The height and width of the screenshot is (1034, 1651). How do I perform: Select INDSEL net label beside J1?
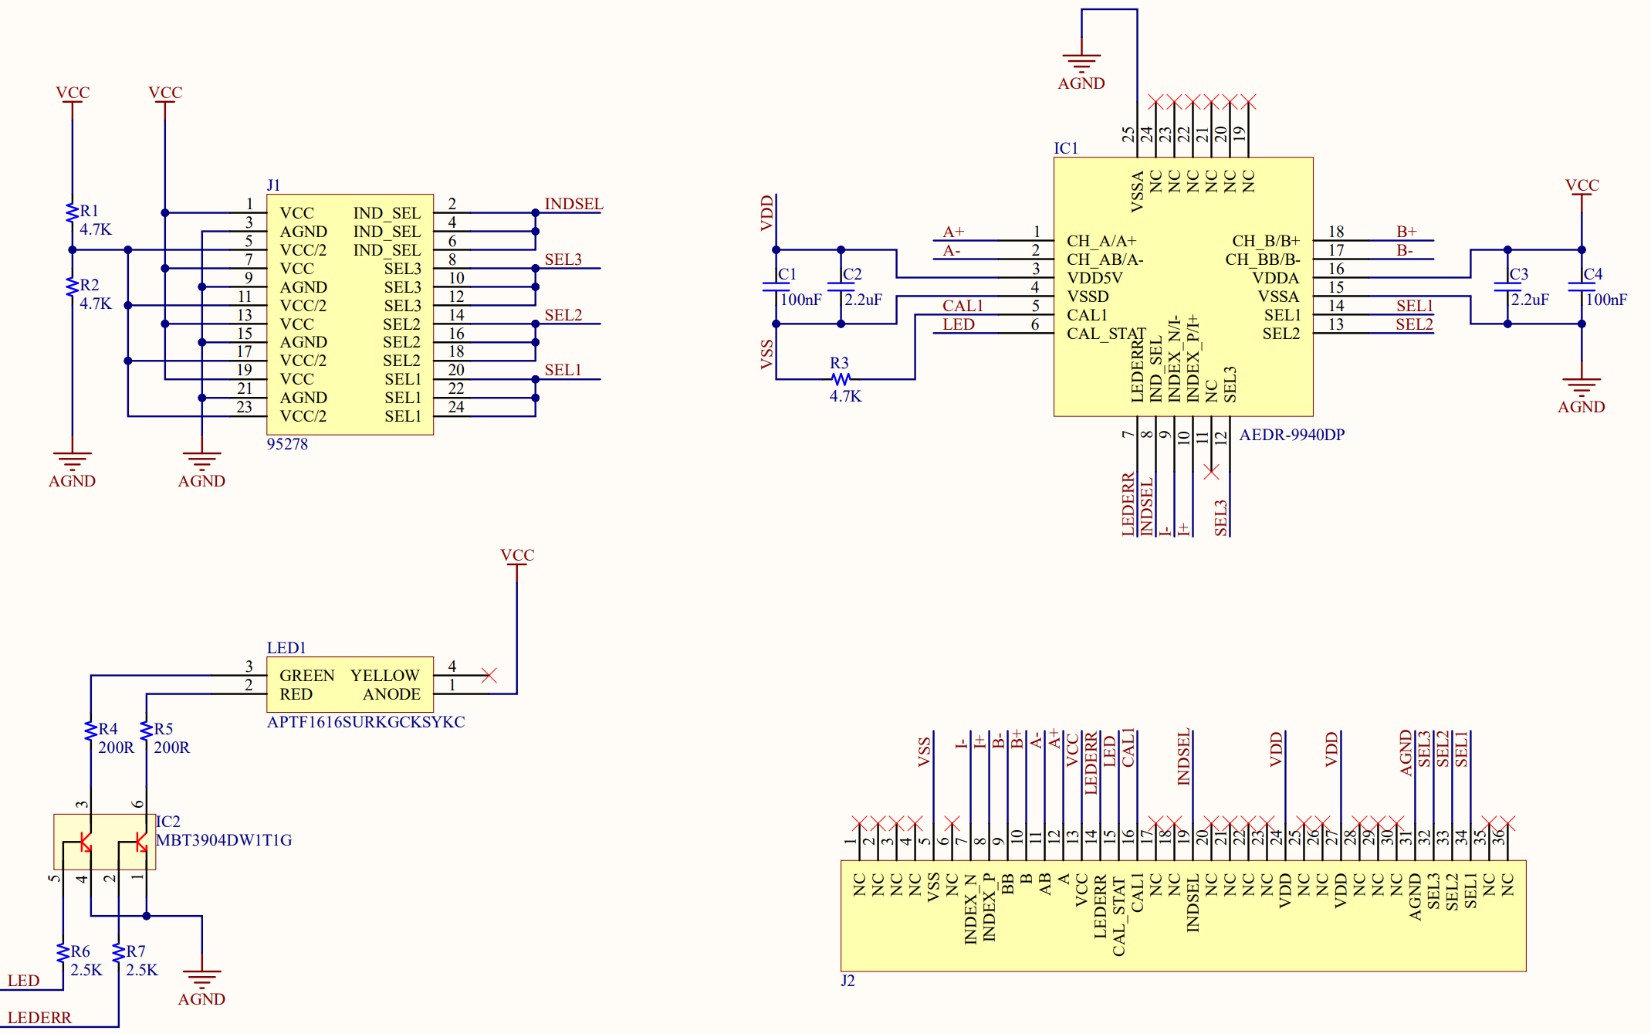pyautogui.click(x=574, y=204)
